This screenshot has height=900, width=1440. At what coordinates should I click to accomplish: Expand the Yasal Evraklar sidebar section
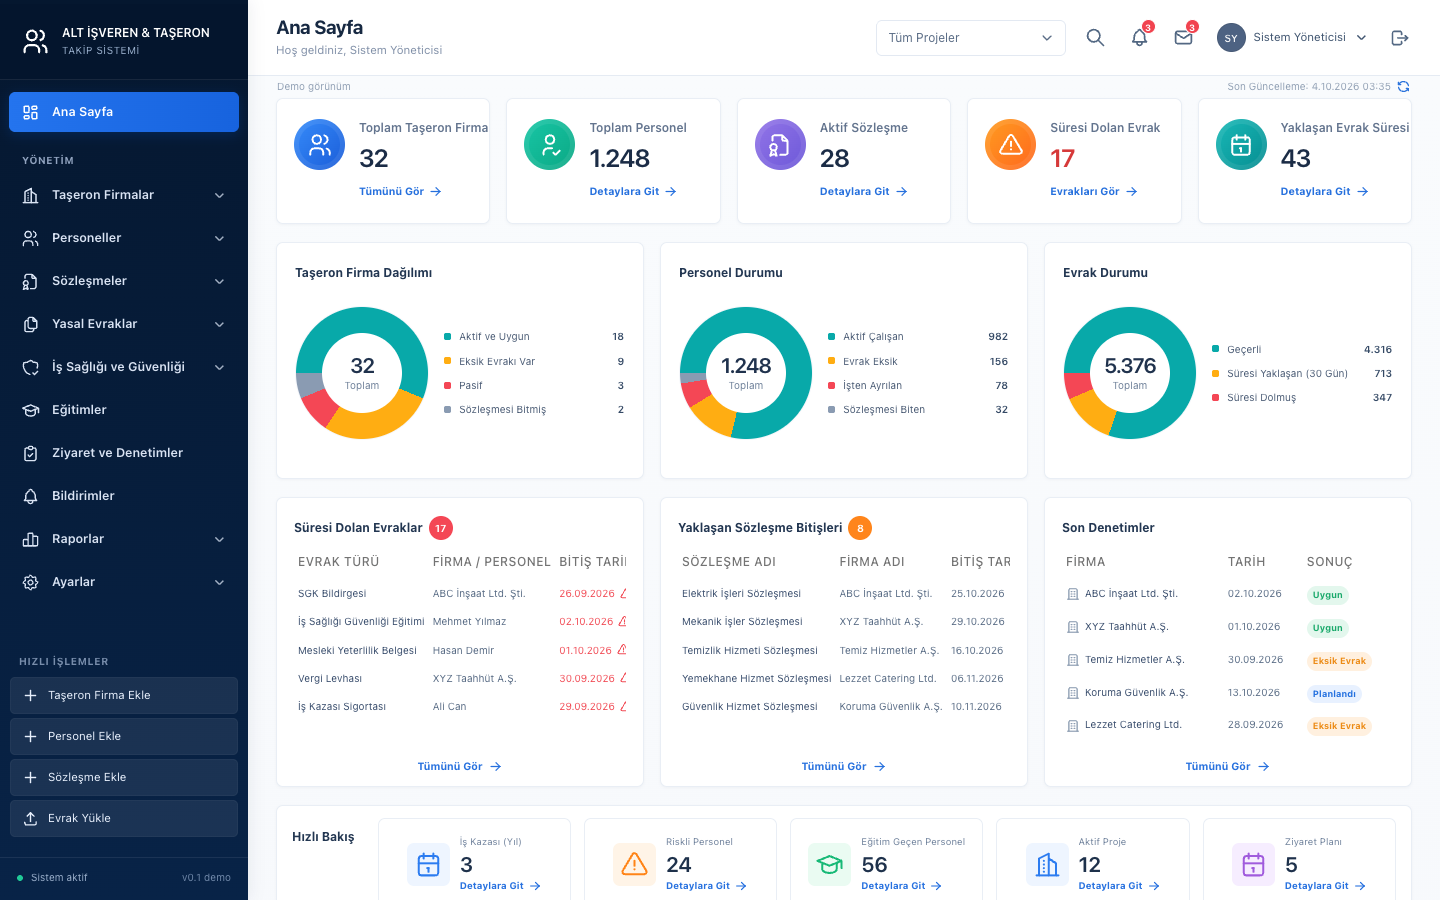pyautogui.click(x=124, y=324)
